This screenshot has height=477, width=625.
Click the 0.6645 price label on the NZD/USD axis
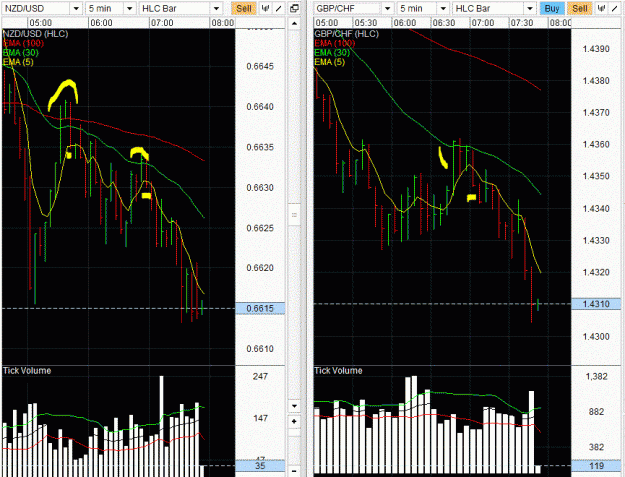260,66
